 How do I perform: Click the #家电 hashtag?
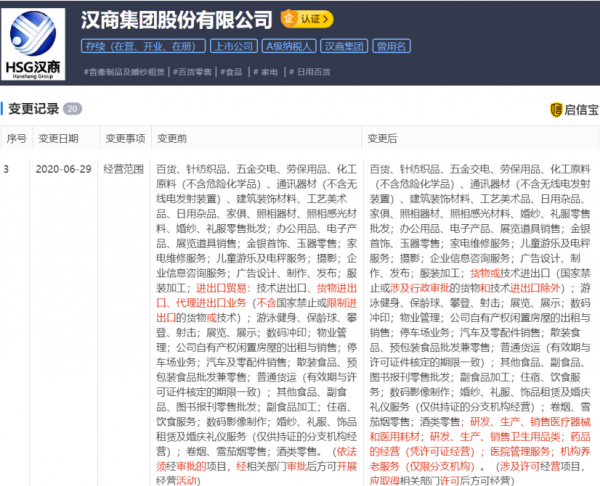point(266,72)
